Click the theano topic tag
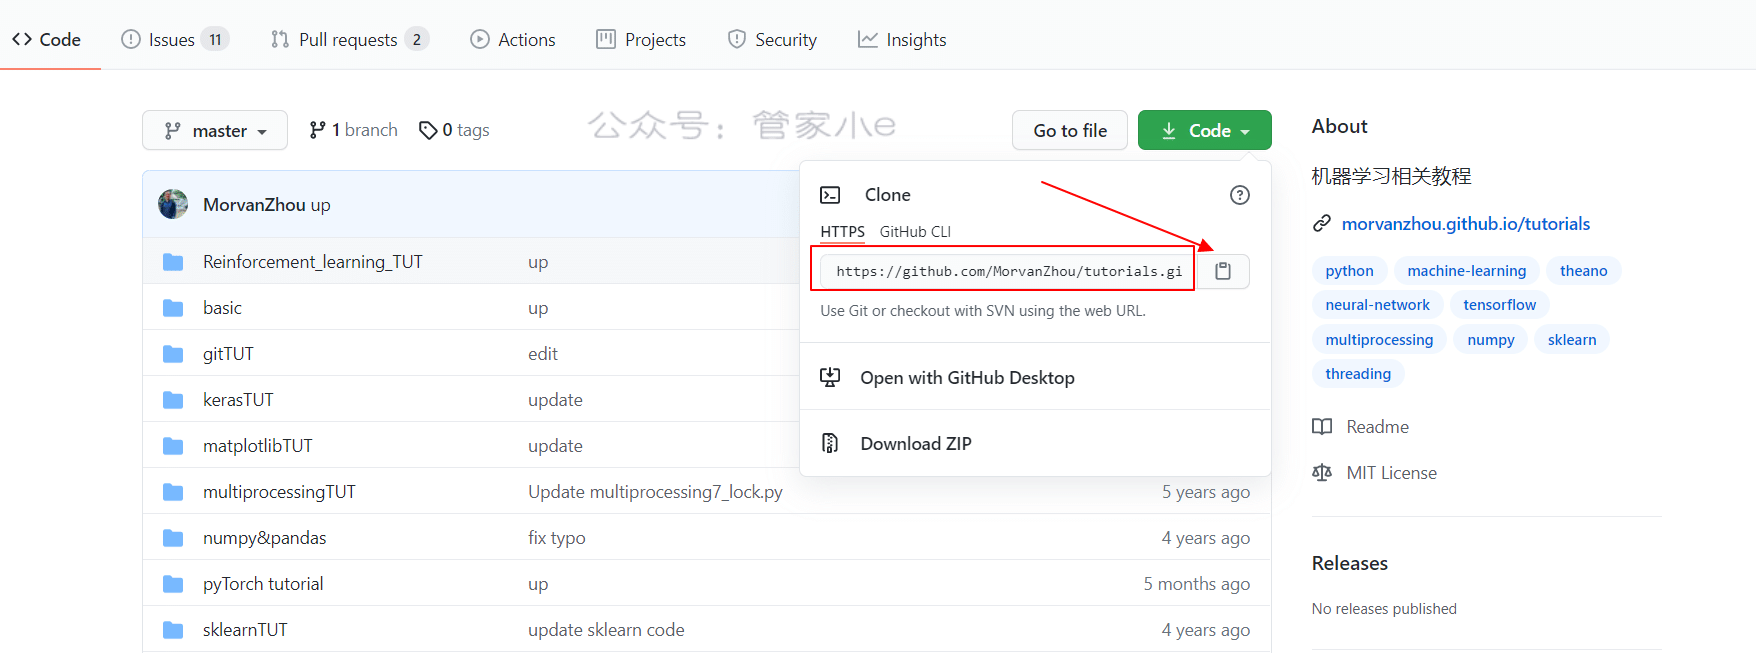This screenshot has height=653, width=1756. pos(1583,271)
